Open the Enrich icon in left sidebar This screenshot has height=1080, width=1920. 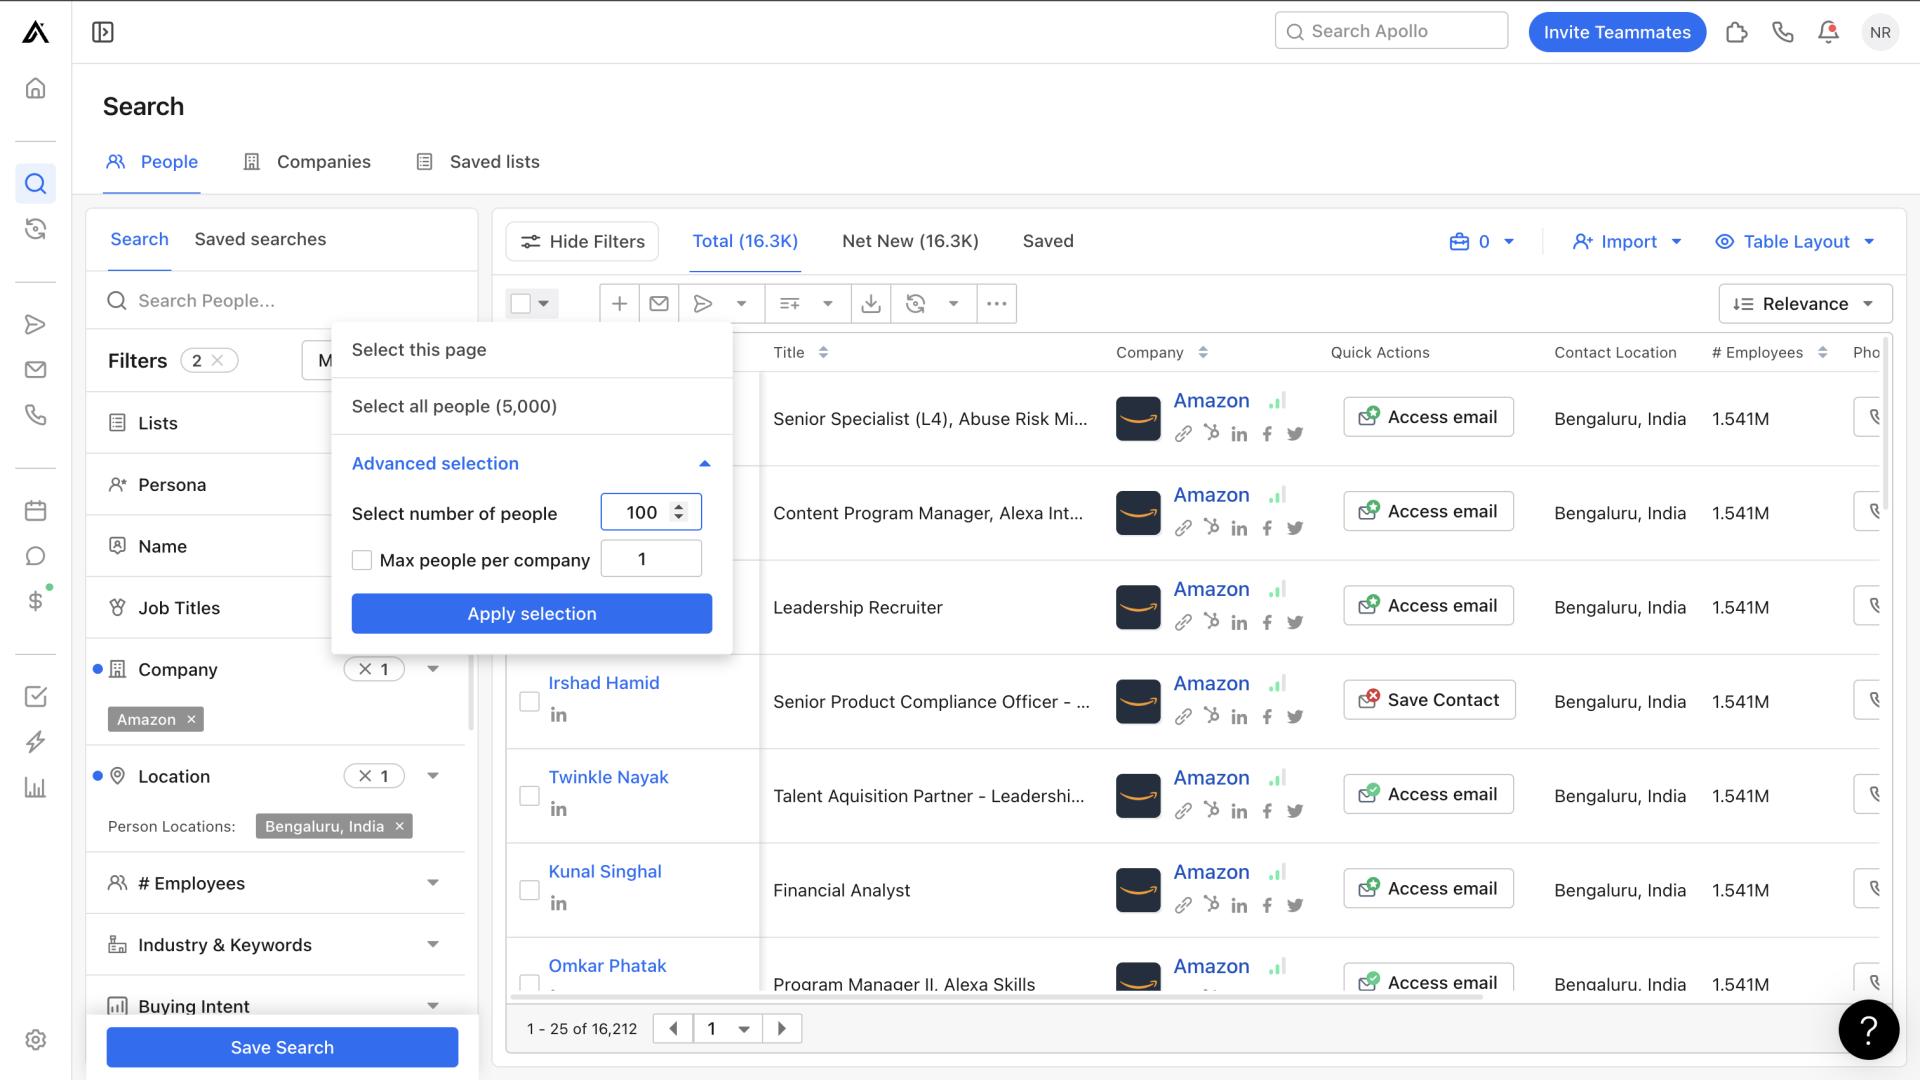35,229
